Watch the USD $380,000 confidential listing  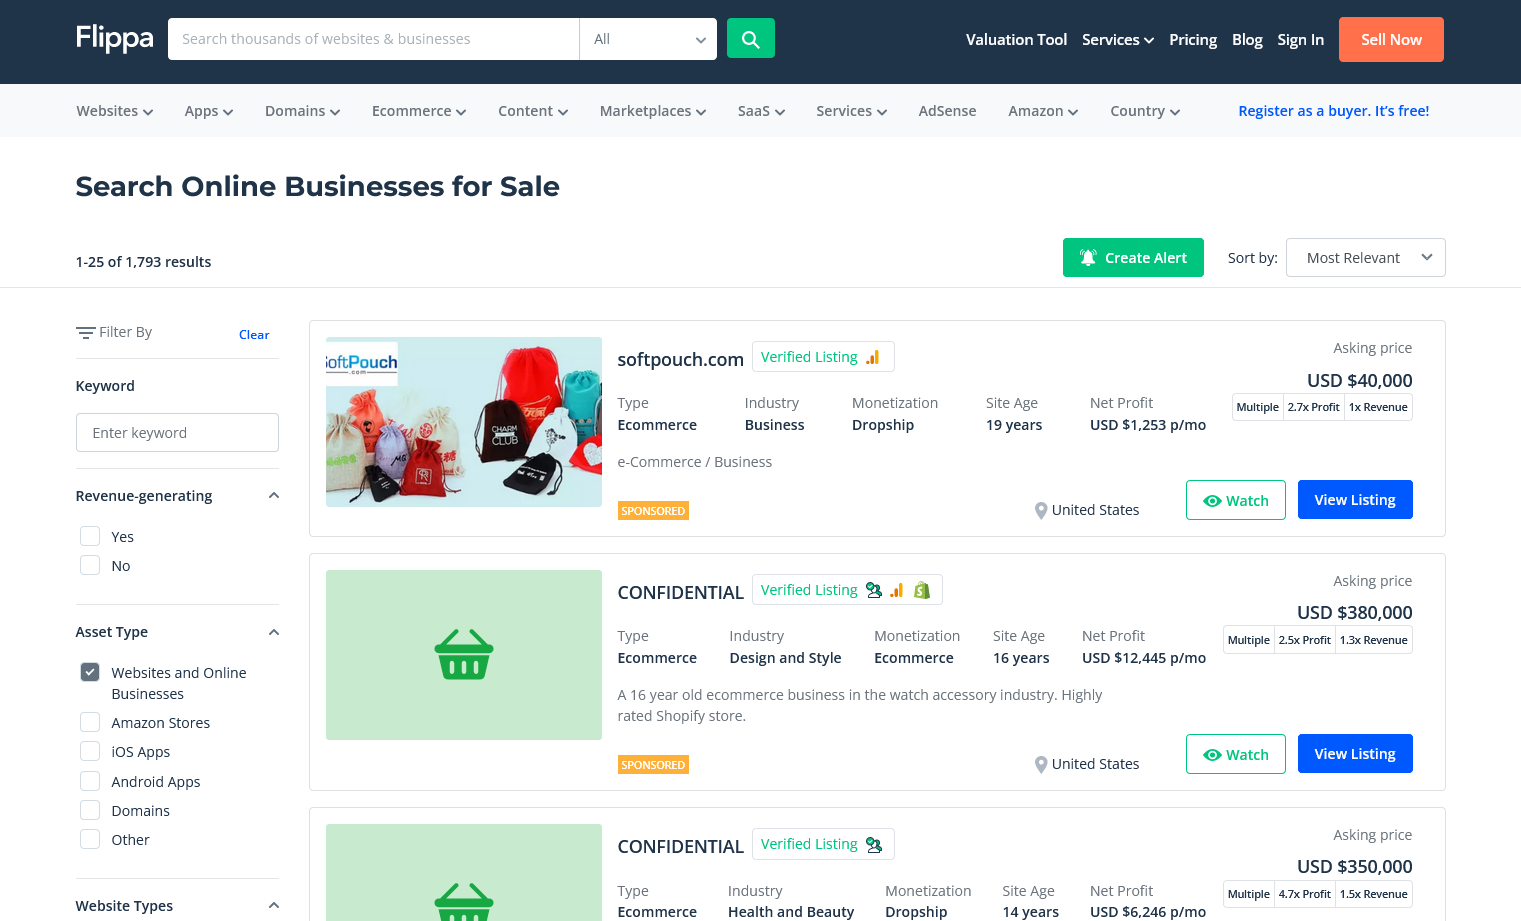[x=1235, y=754]
